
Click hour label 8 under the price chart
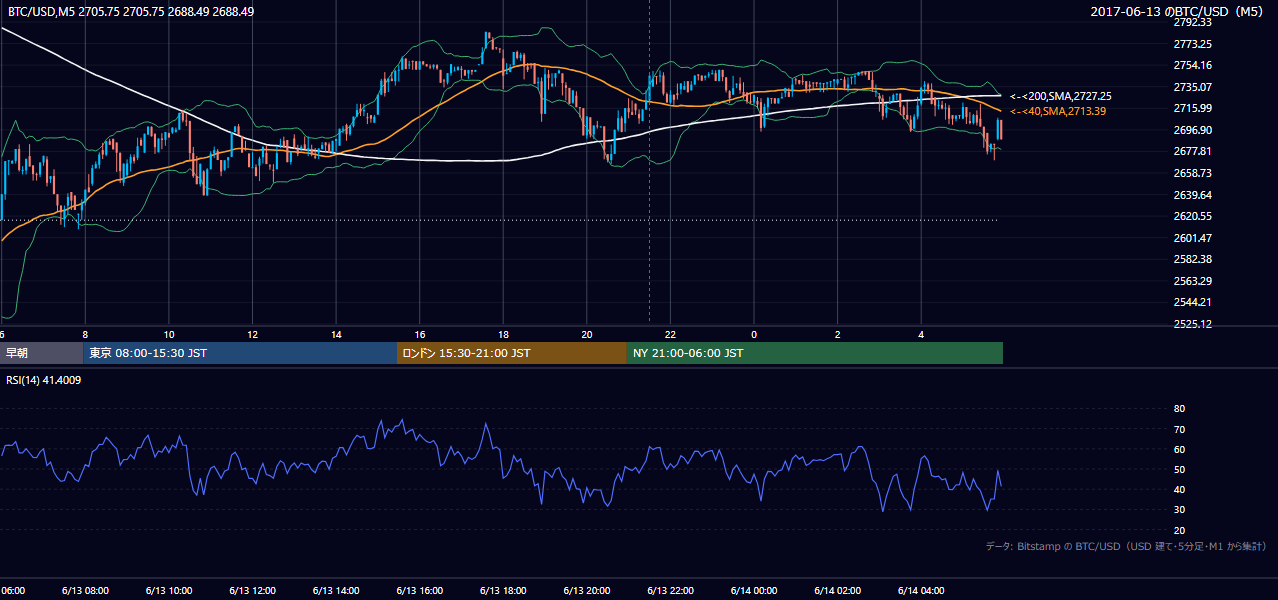(x=85, y=334)
